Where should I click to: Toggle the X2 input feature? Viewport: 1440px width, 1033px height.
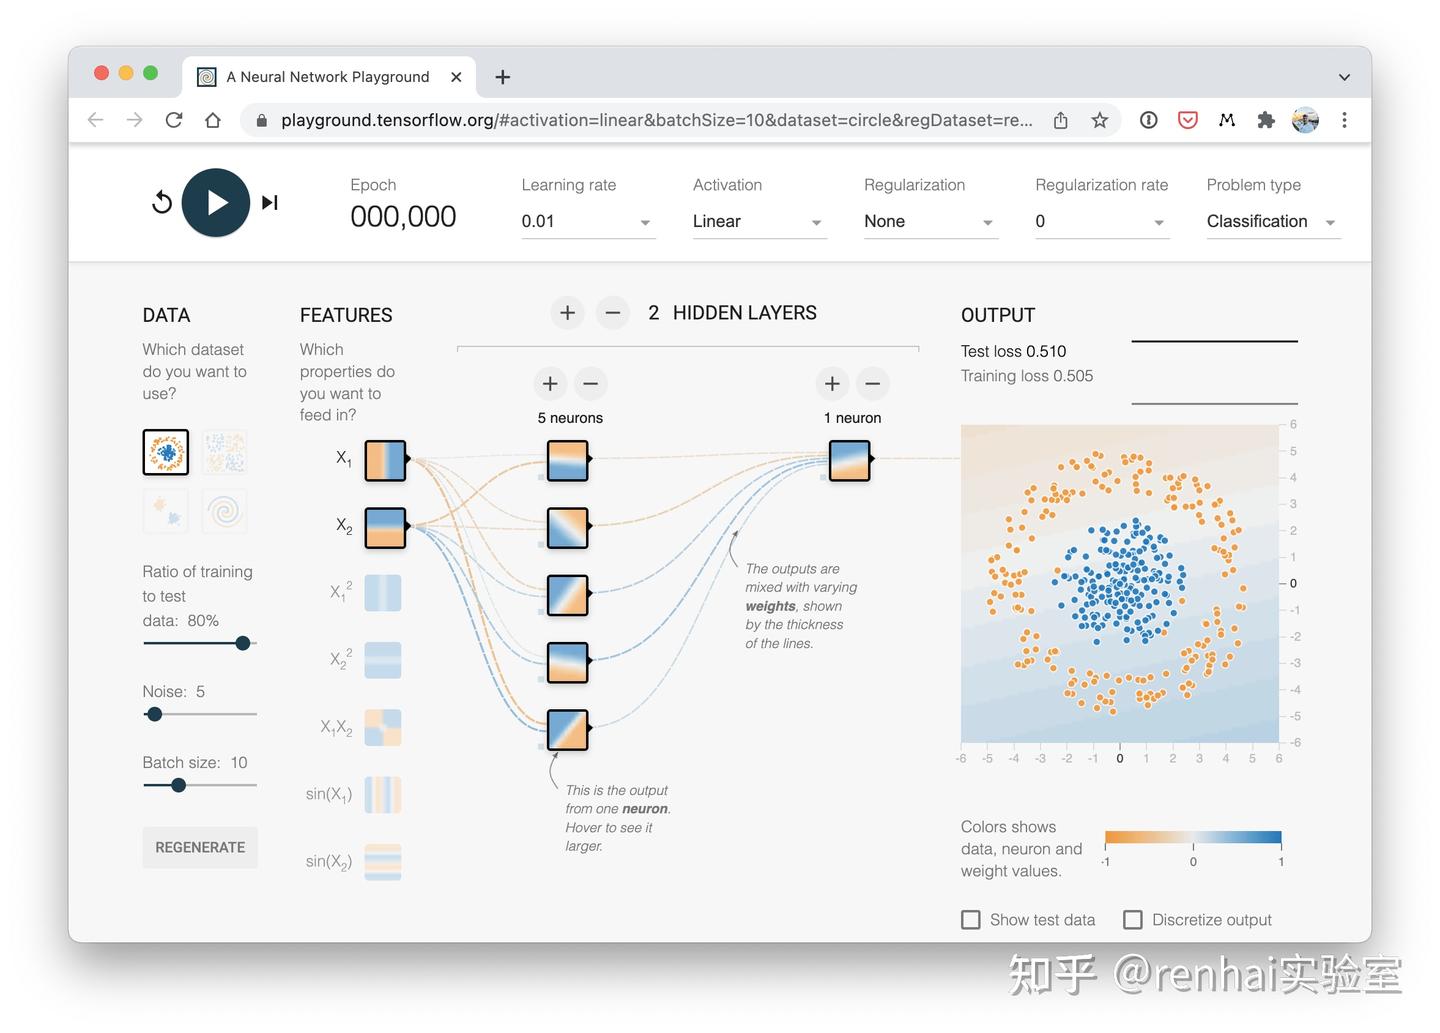pyautogui.click(x=385, y=528)
